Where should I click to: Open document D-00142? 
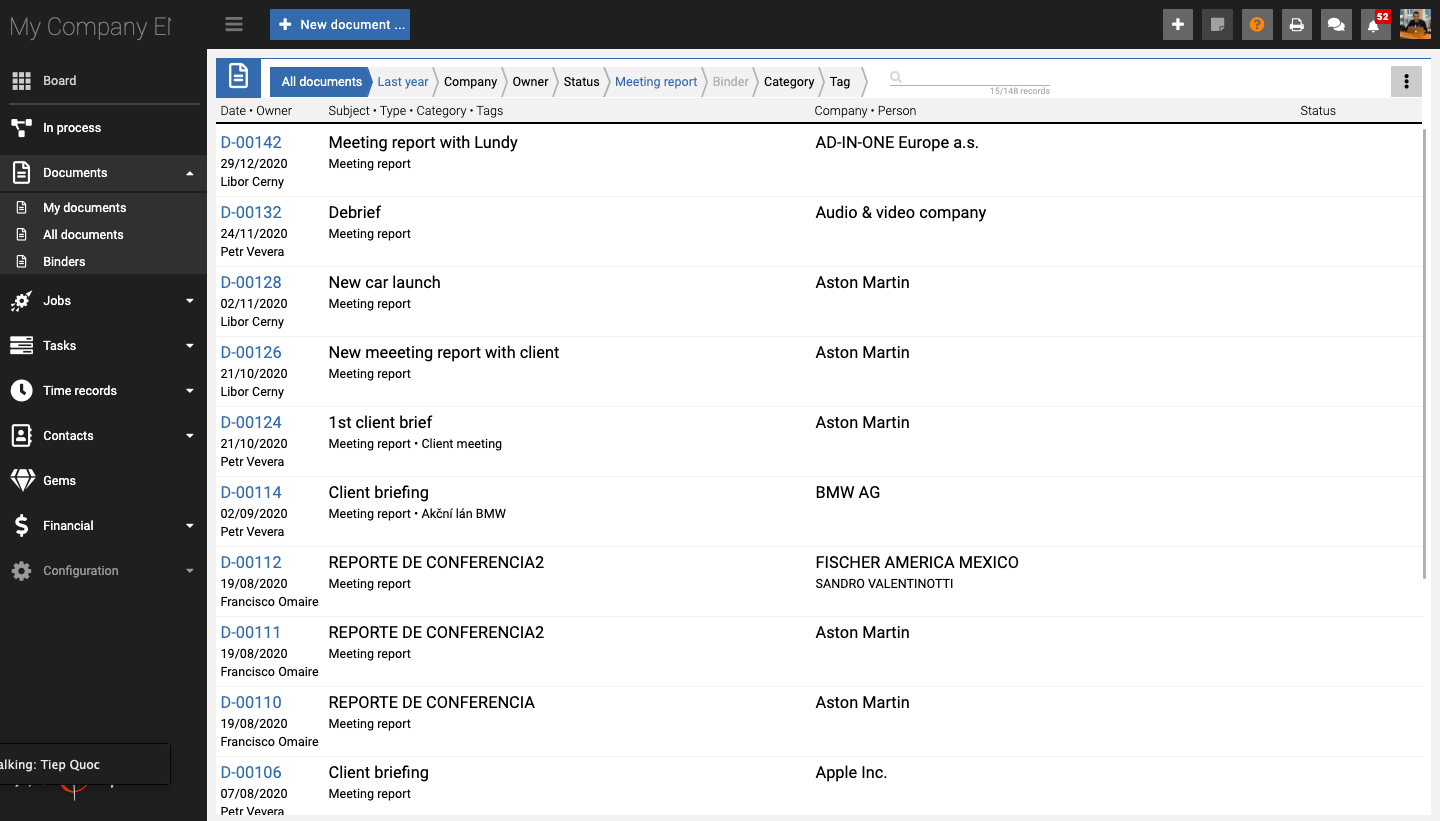click(251, 143)
